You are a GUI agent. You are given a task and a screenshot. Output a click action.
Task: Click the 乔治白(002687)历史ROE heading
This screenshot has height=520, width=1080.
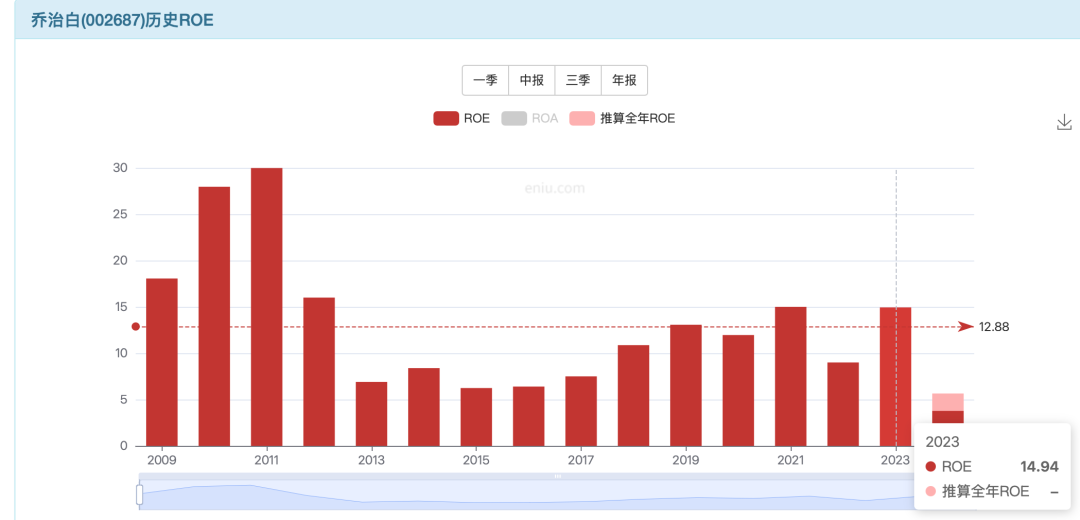coord(123,20)
